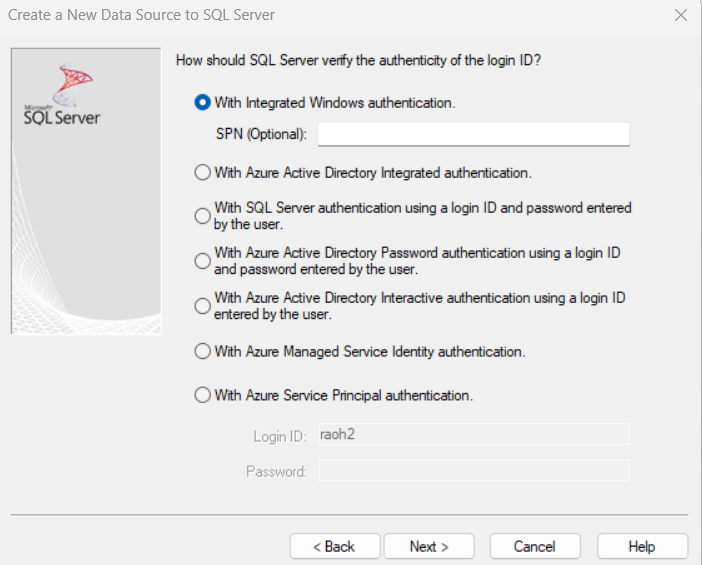
Task: Cancel the data source wizard
Action: 535,546
